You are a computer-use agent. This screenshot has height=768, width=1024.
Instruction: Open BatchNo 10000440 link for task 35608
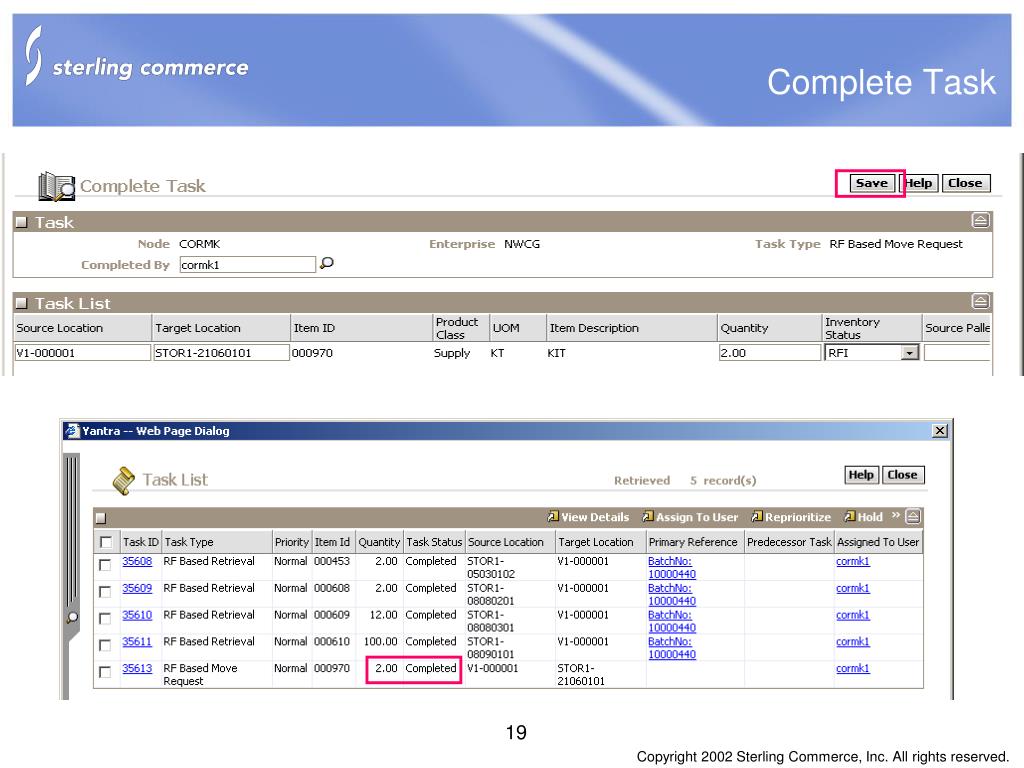[x=672, y=568]
